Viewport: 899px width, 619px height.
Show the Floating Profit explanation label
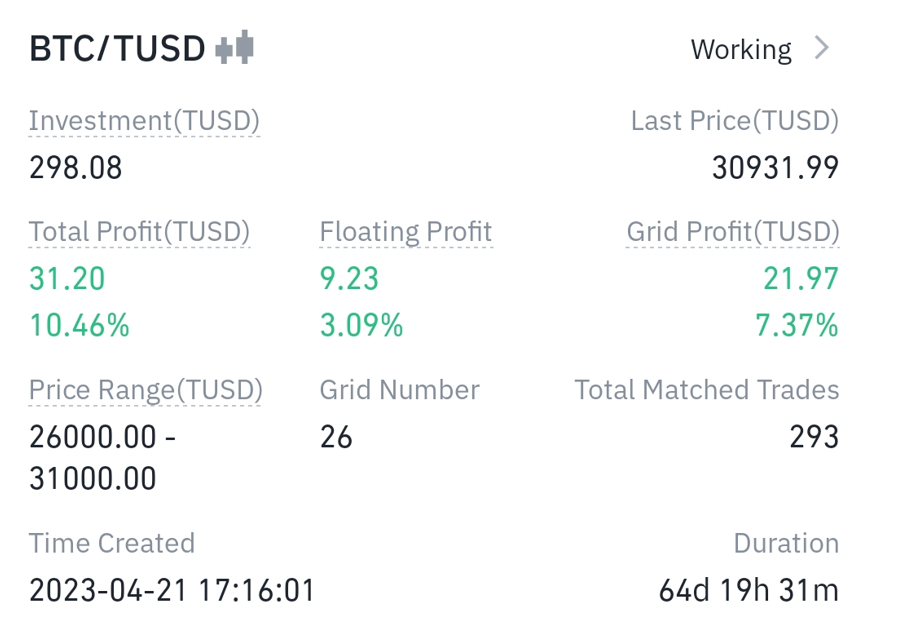[x=406, y=232]
